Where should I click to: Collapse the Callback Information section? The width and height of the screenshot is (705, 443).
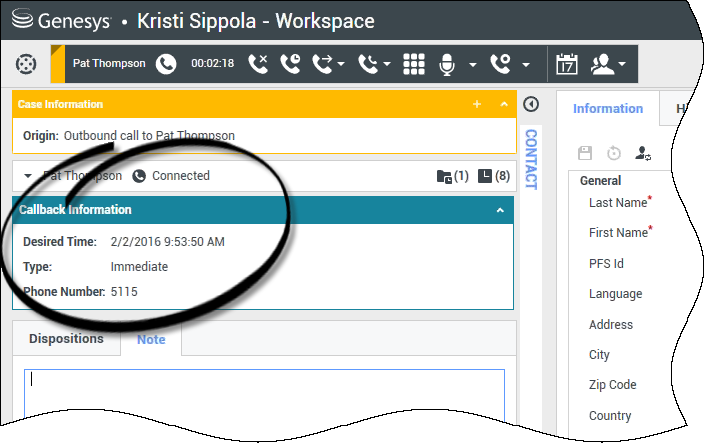click(500, 210)
